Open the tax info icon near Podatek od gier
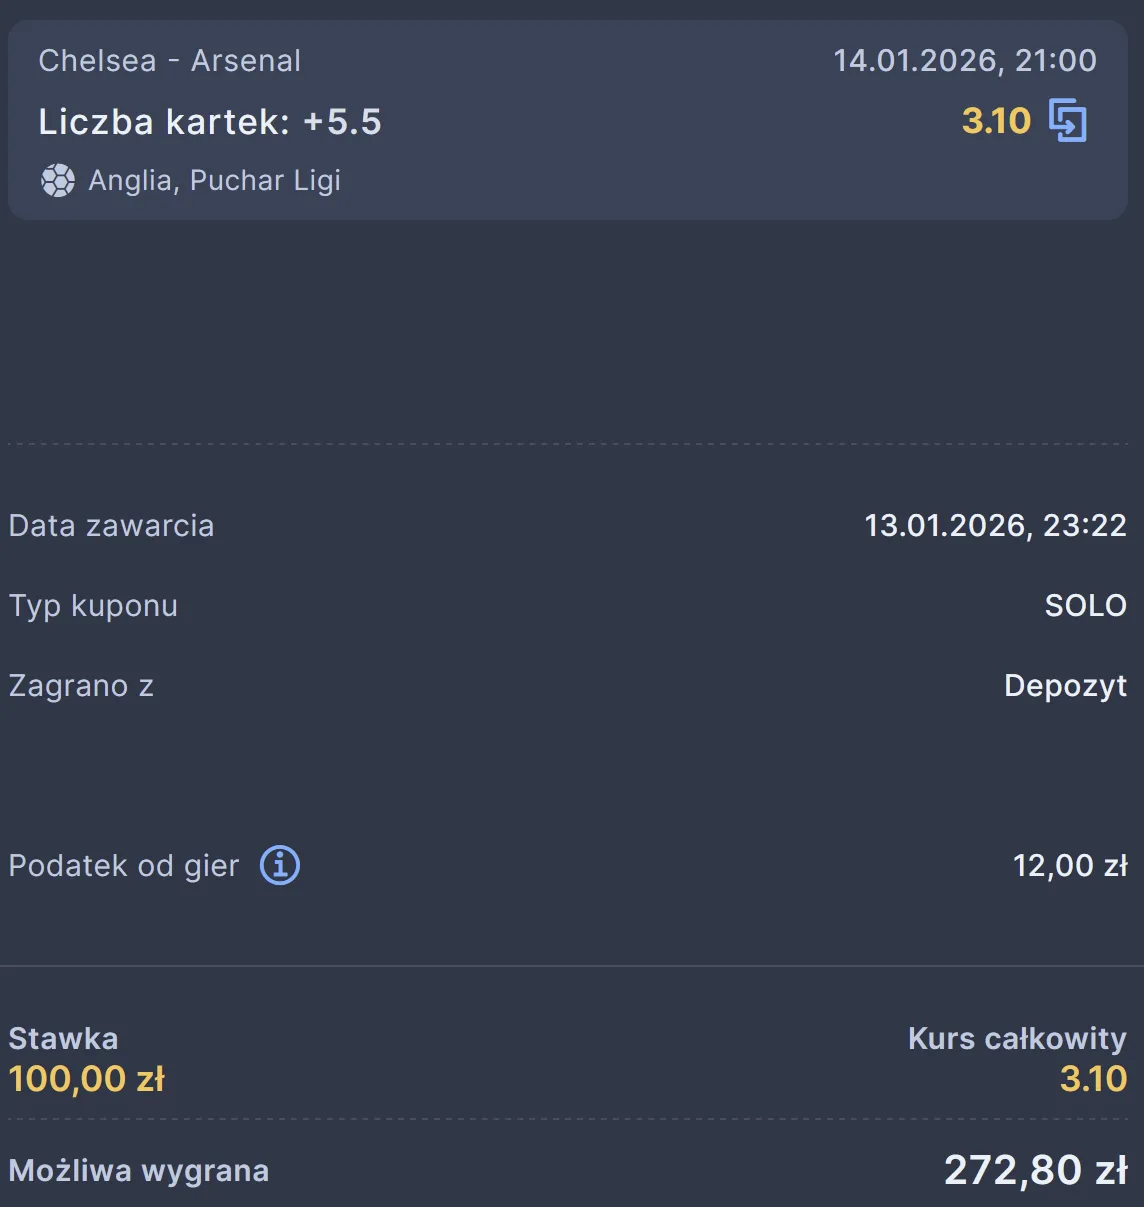Viewport: 1144px width, 1207px height. tap(280, 865)
